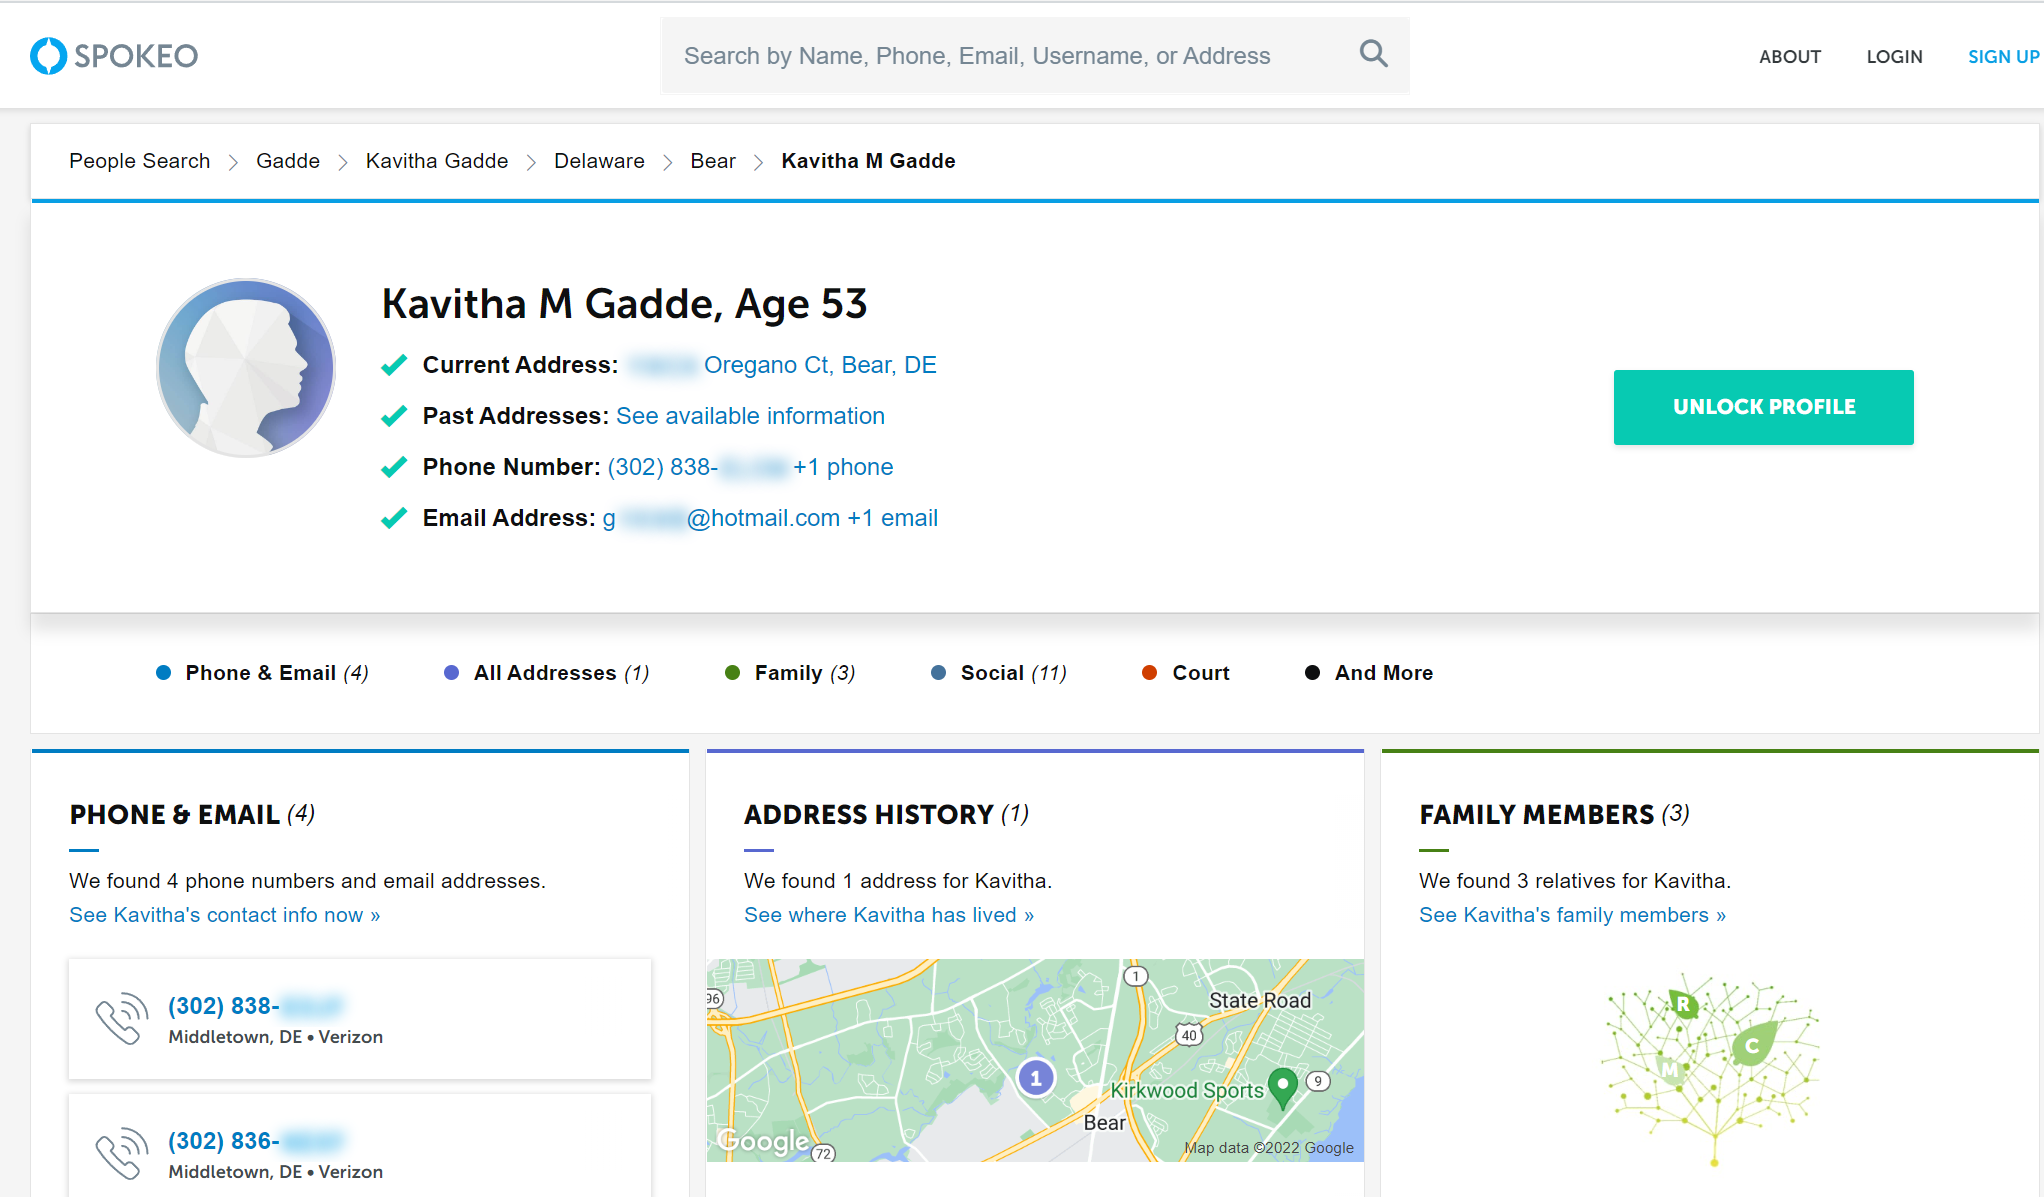Click See where Kavitha has lived link
This screenshot has height=1197, width=2044.
(x=889, y=915)
